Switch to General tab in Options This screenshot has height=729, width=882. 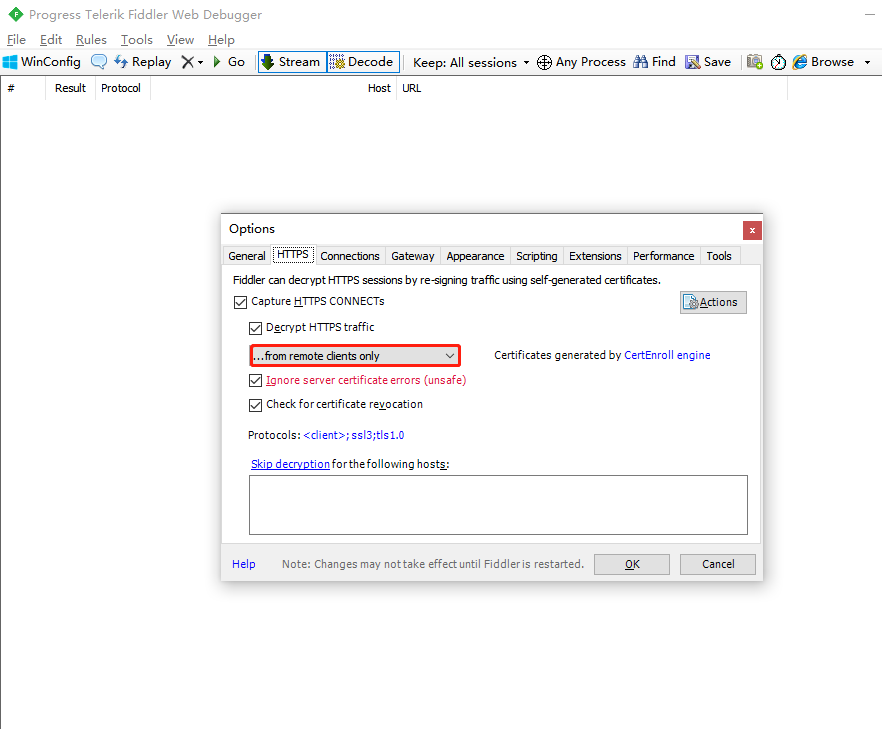point(246,256)
